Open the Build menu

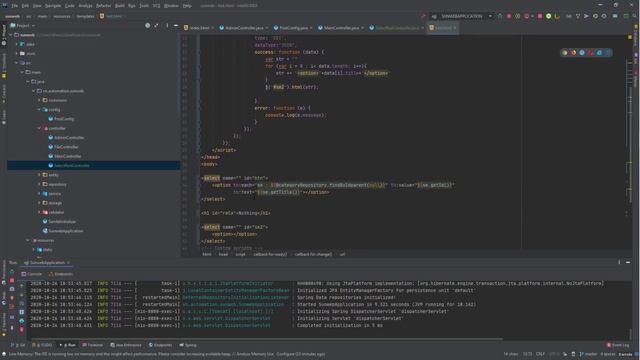click(x=120, y=6)
